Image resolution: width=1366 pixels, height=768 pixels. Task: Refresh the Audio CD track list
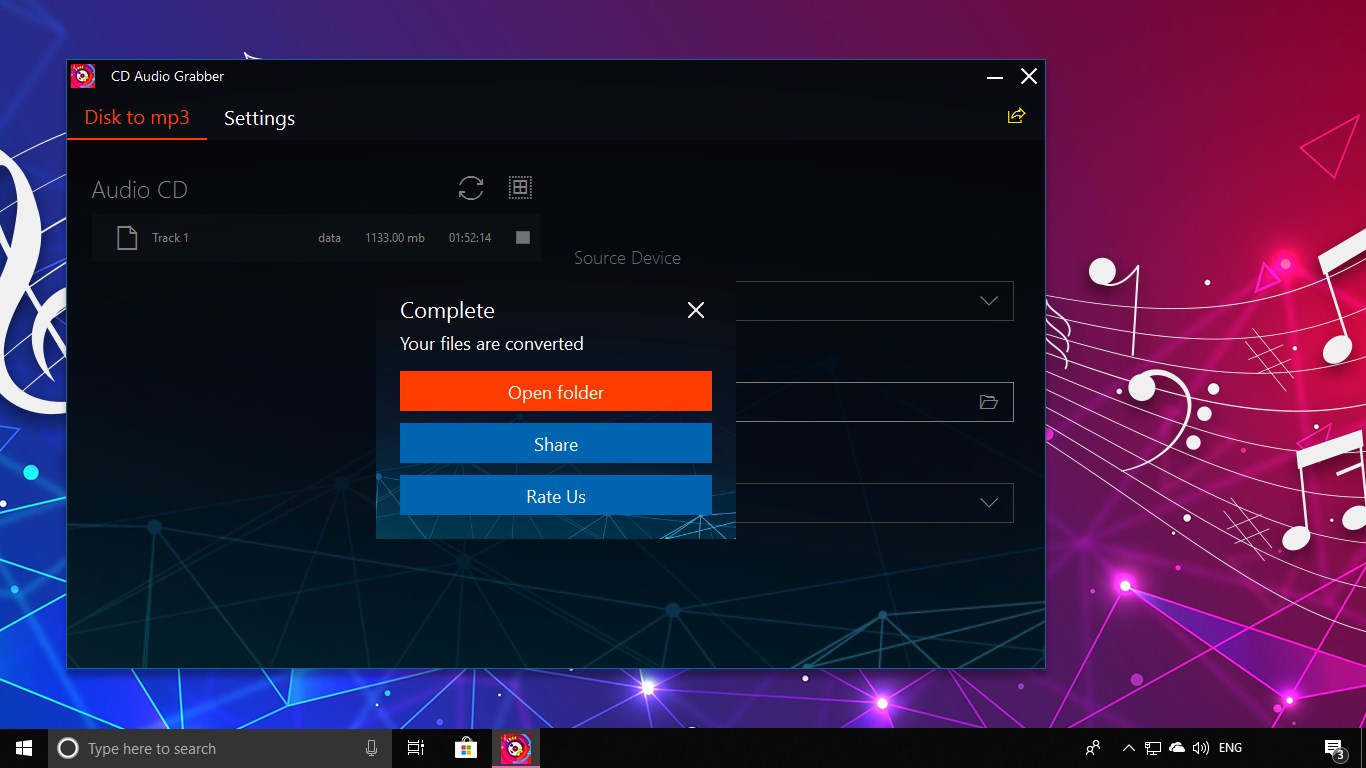click(x=471, y=187)
